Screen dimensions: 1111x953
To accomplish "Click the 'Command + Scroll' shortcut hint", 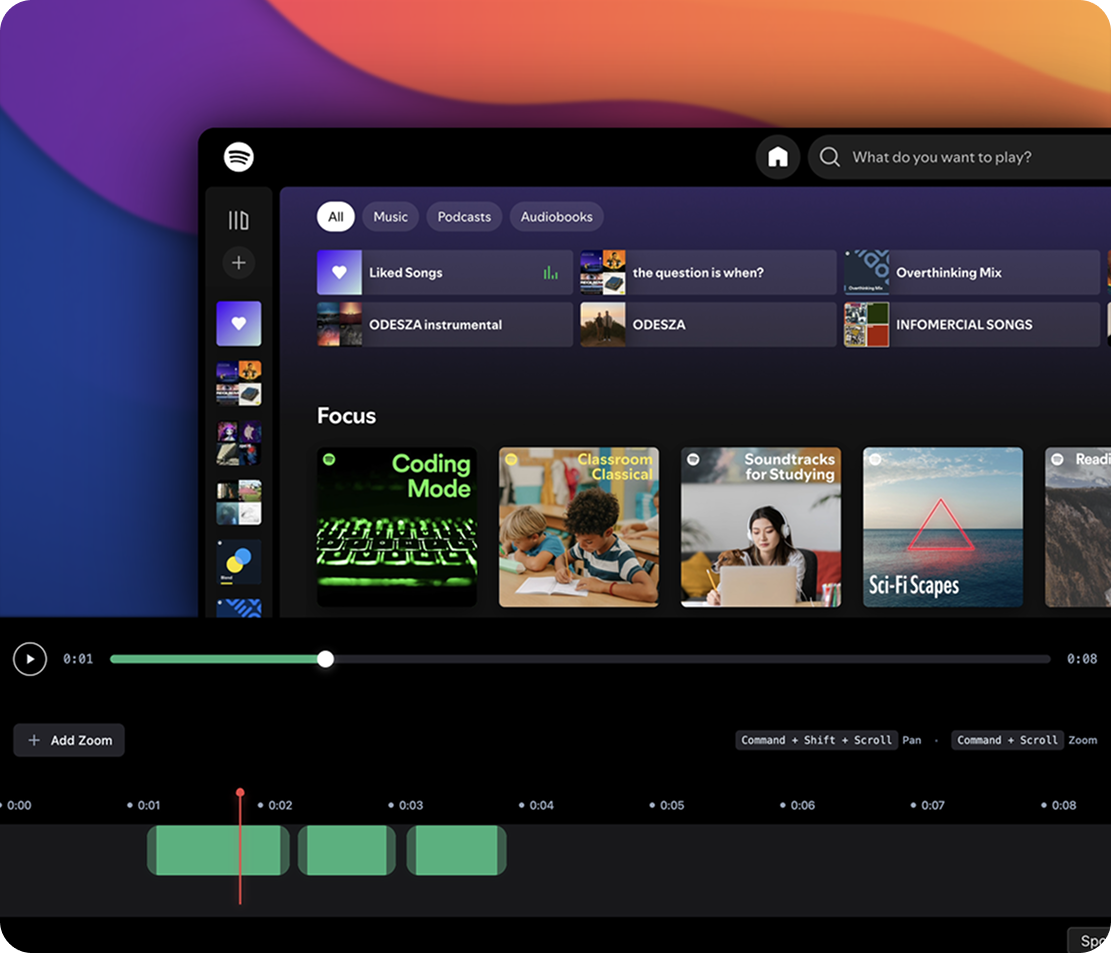I will point(1007,740).
